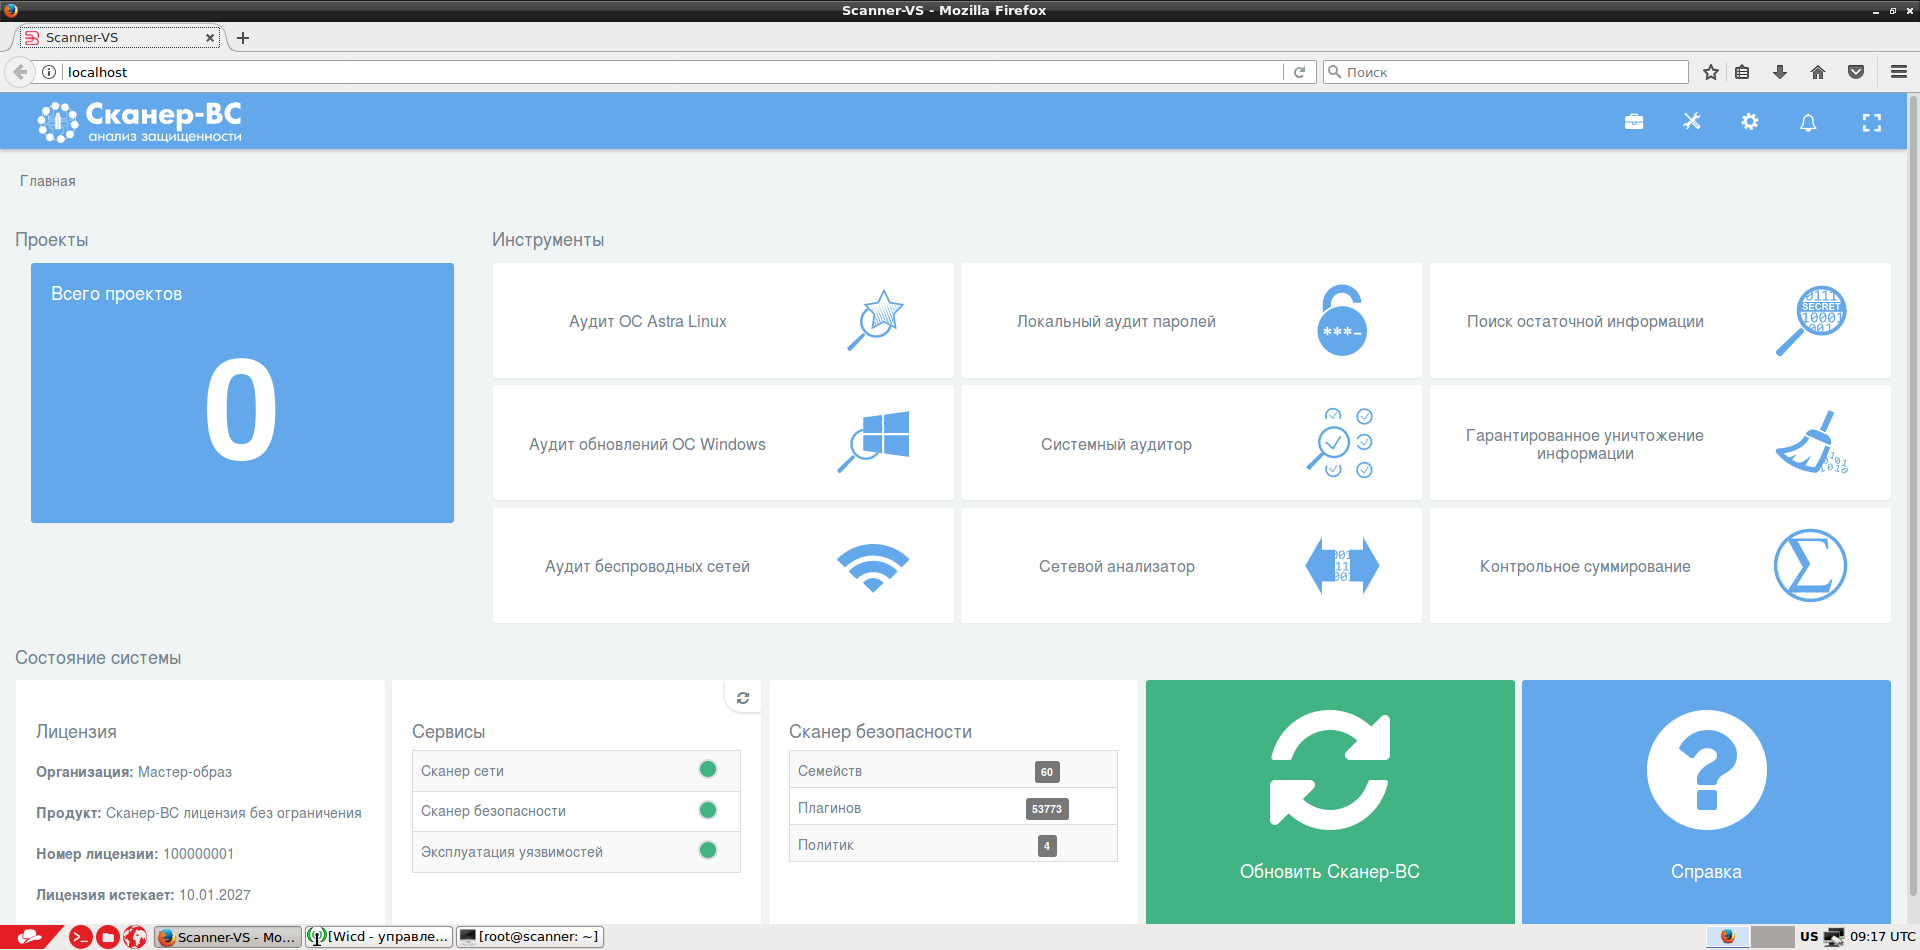Click the Политик count badge 4
Screen dimensions: 1920x950
(1047, 846)
